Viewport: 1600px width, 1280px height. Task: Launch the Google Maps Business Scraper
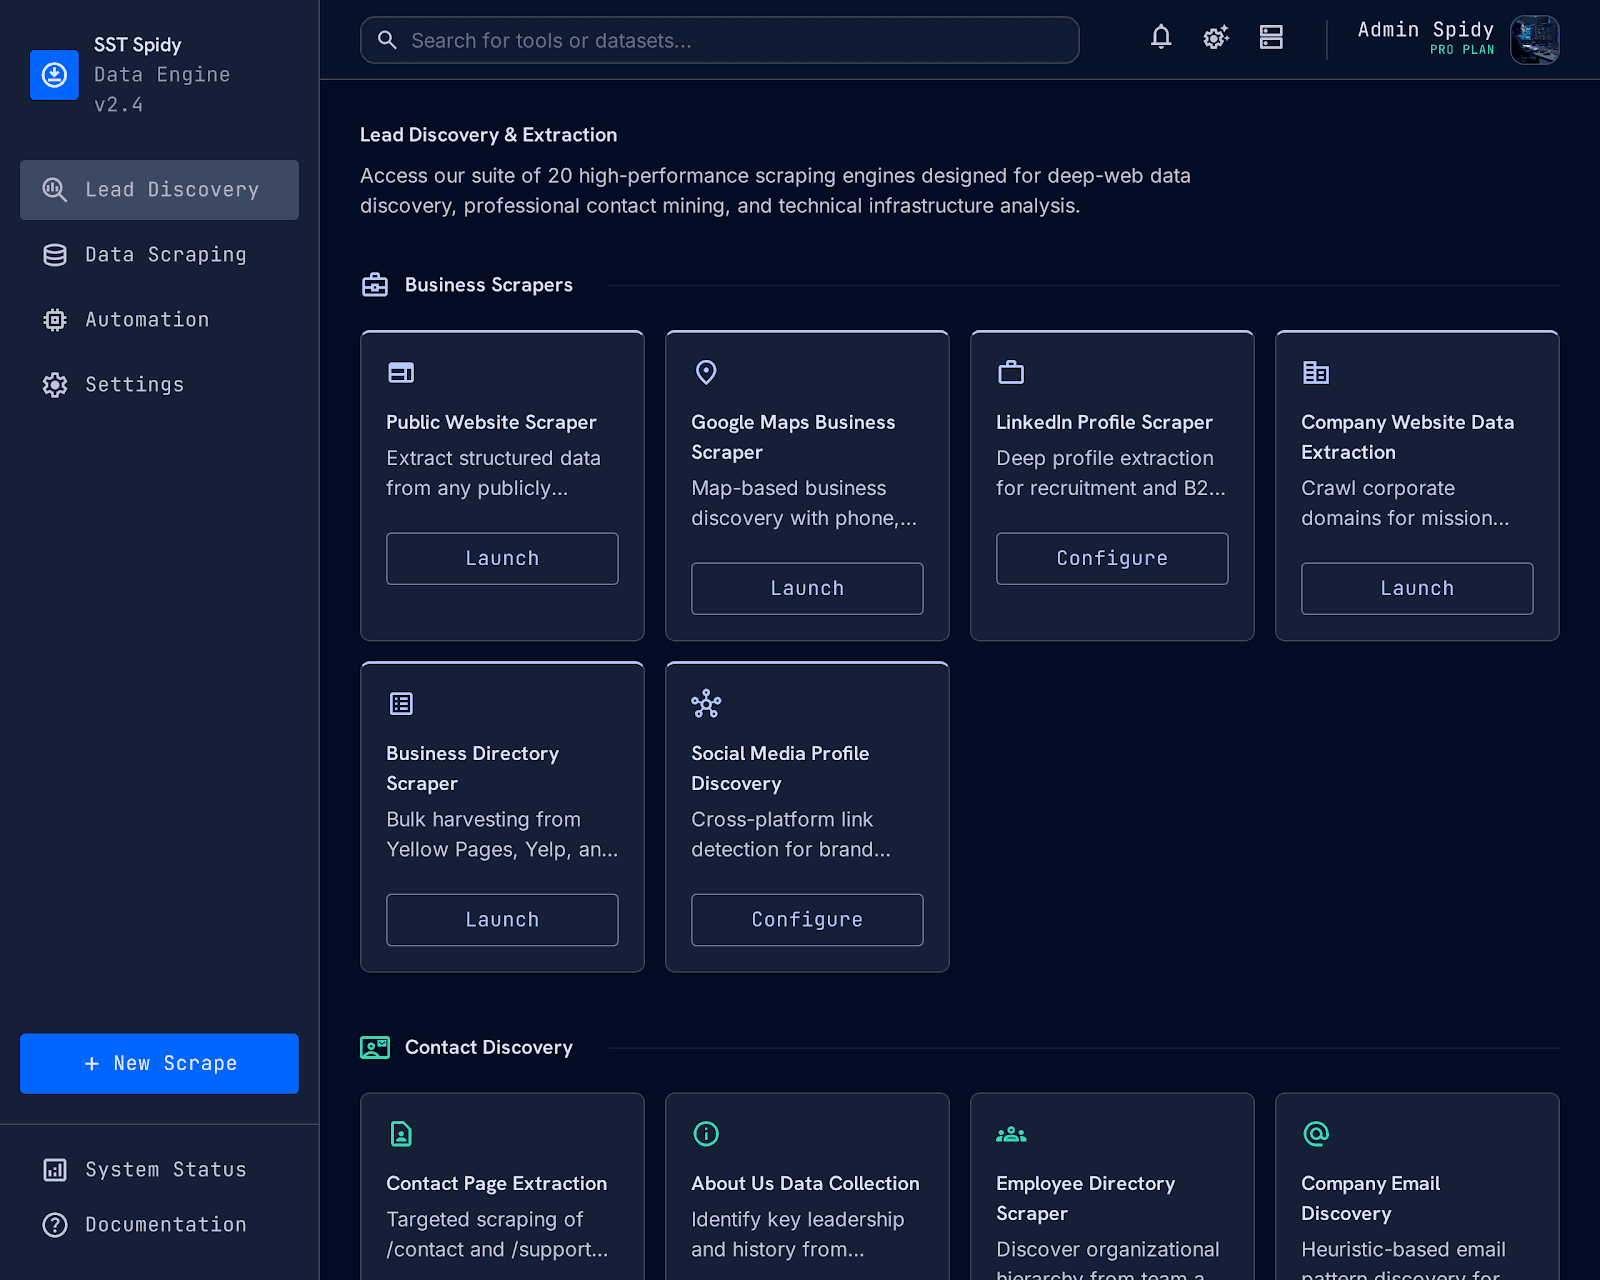click(x=807, y=589)
